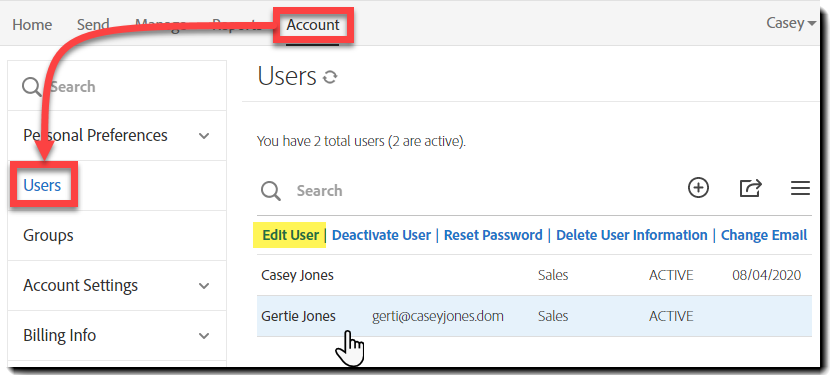Click the magnifier icon in users search

click(270, 191)
